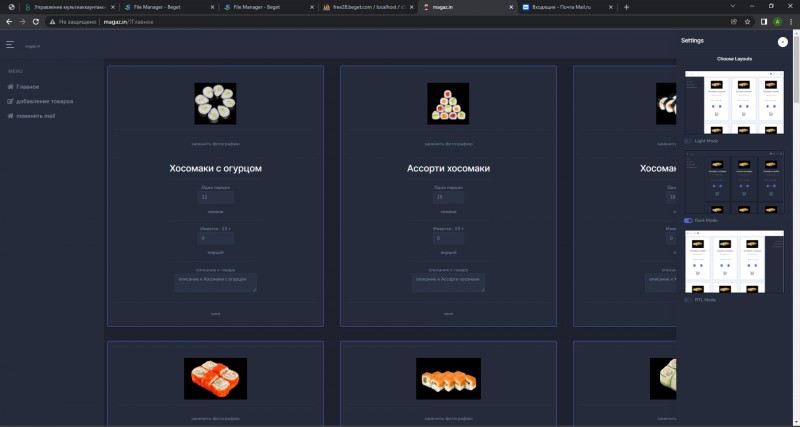Click the red-topped roll photo in second row

coord(215,379)
